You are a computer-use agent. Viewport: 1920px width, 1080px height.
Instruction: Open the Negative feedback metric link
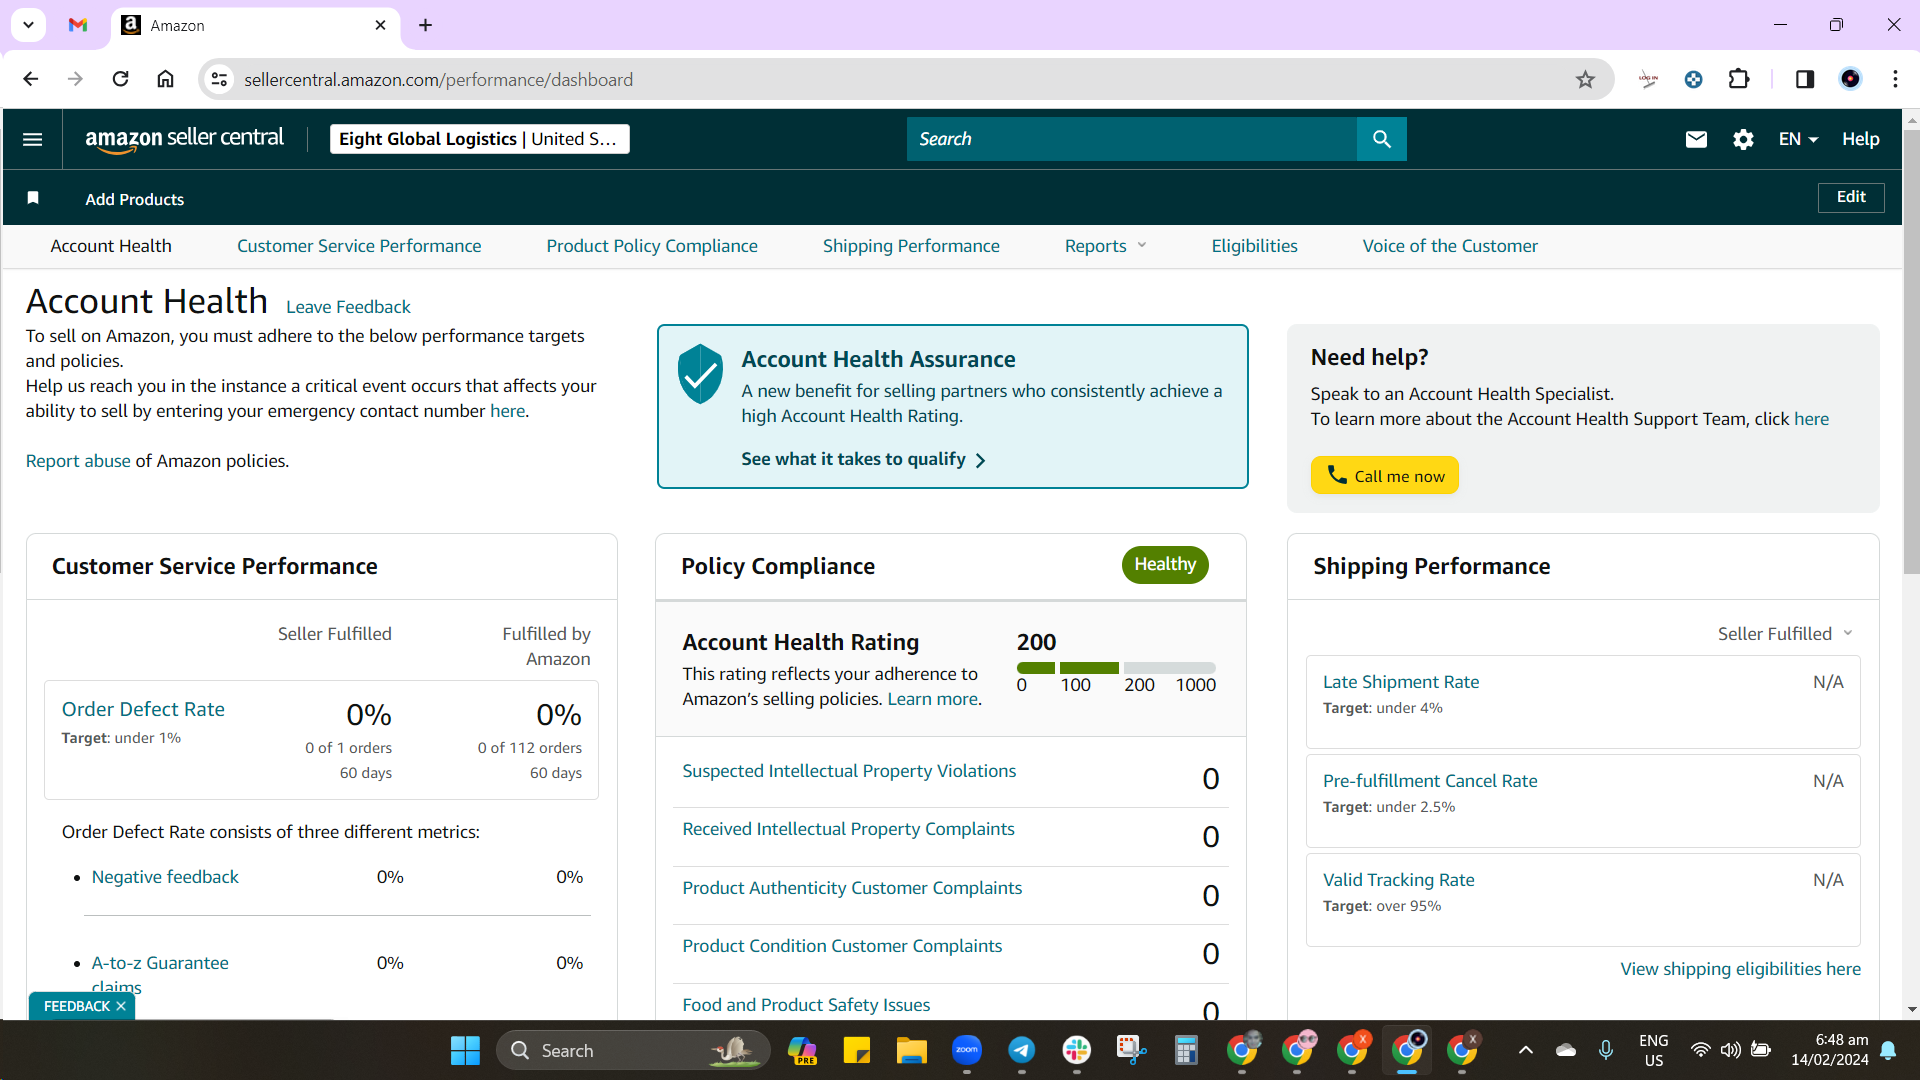point(165,877)
